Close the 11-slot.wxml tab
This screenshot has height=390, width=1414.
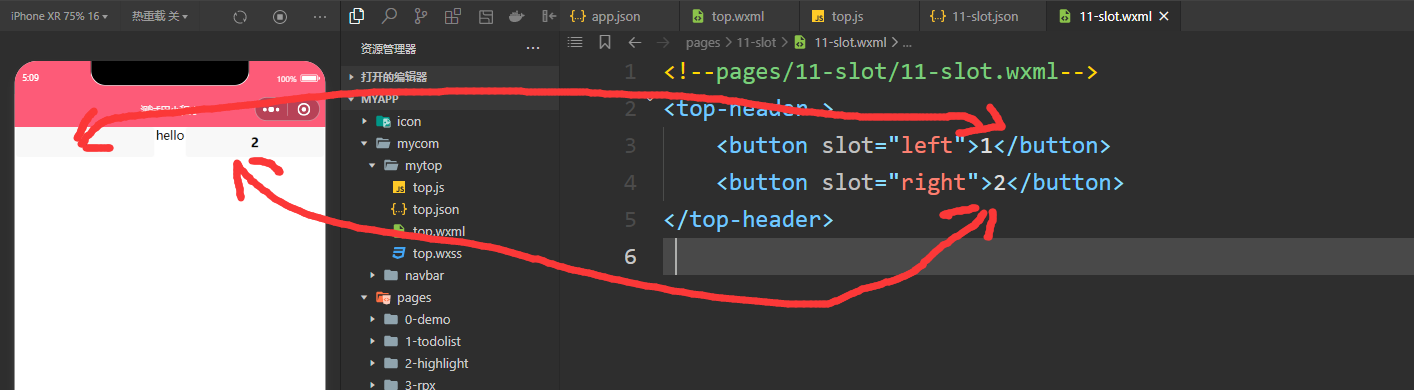pyautogui.click(x=1163, y=16)
